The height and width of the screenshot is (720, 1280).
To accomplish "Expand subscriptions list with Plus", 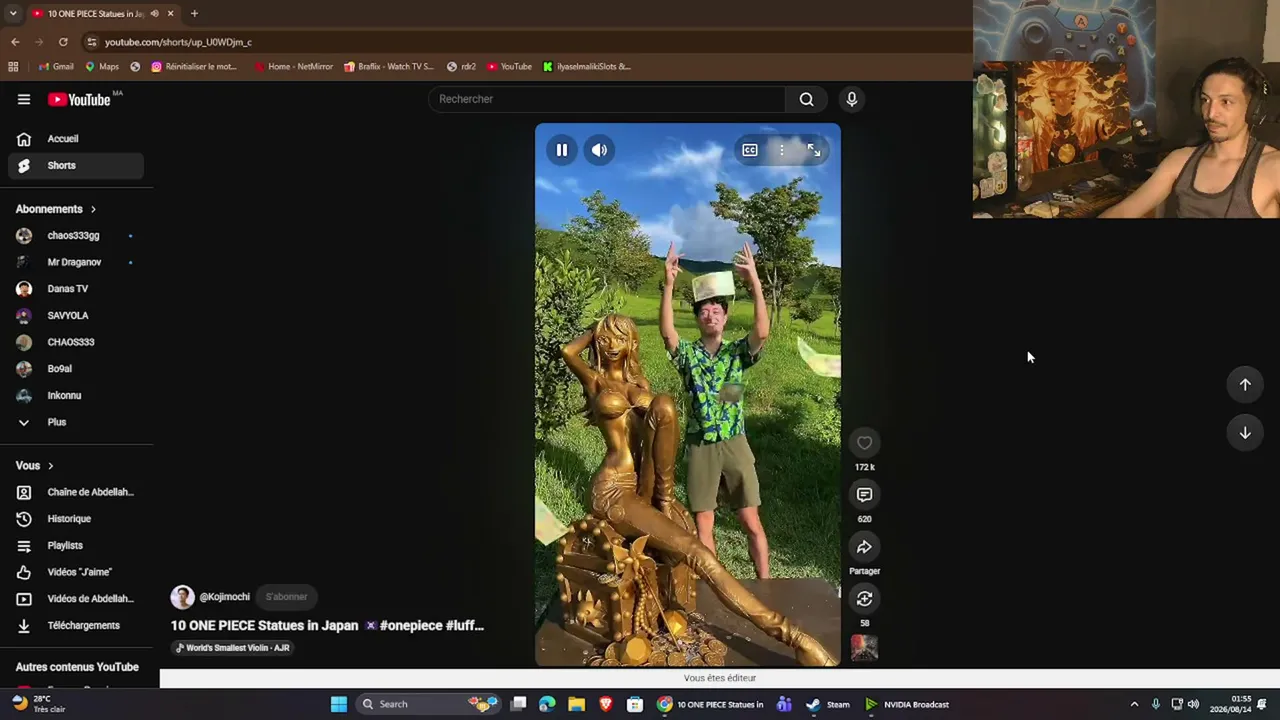I will coord(76,422).
